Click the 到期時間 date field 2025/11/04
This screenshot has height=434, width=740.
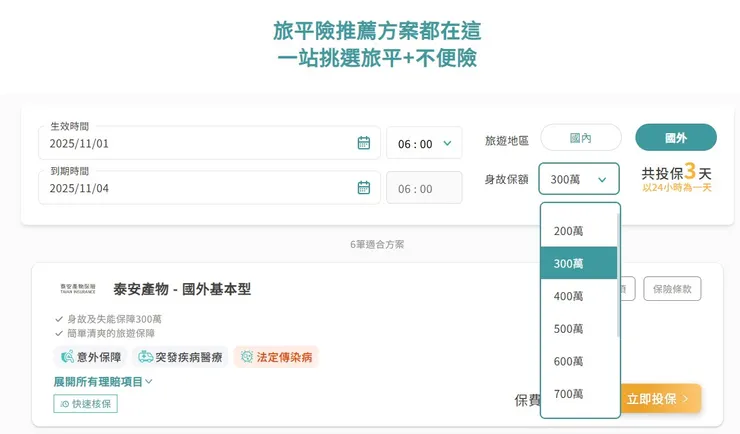tap(209, 188)
